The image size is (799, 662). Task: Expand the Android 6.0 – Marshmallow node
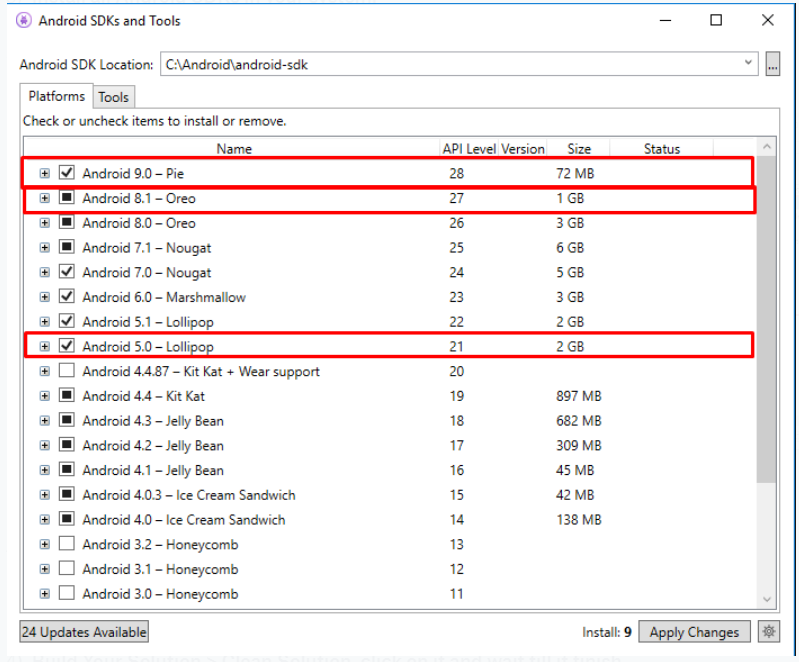click(45, 297)
